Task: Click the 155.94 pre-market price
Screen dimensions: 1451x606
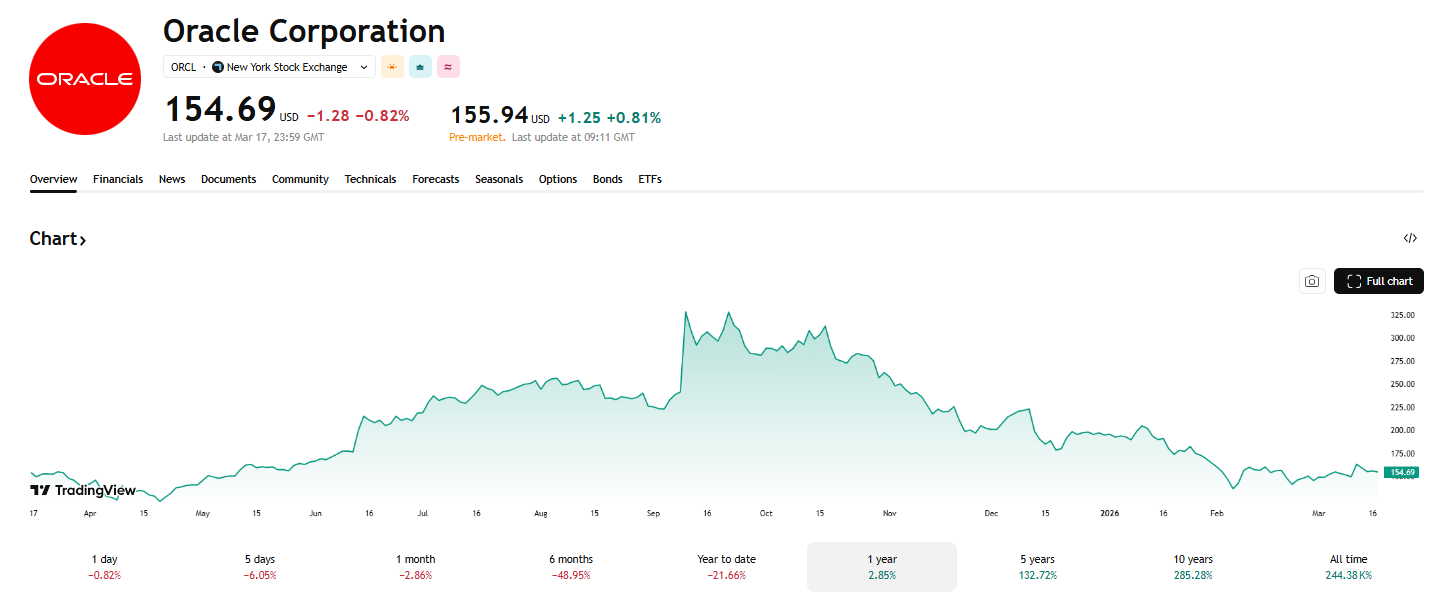Action: [490, 116]
